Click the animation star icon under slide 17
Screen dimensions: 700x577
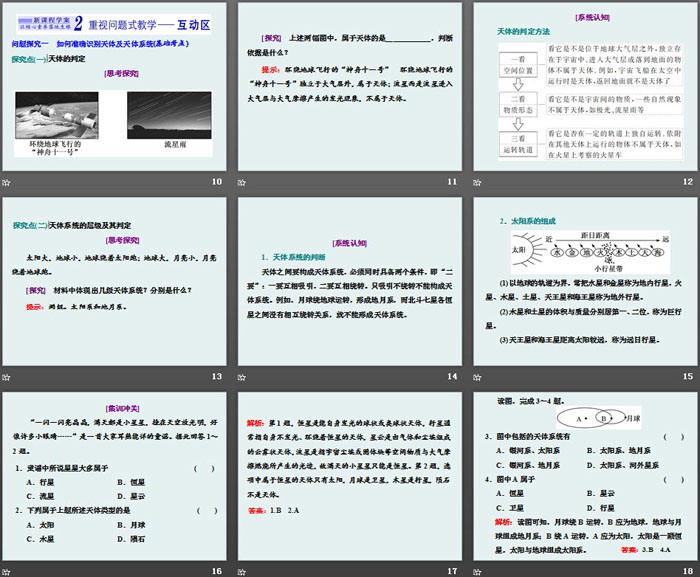tap(242, 571)
